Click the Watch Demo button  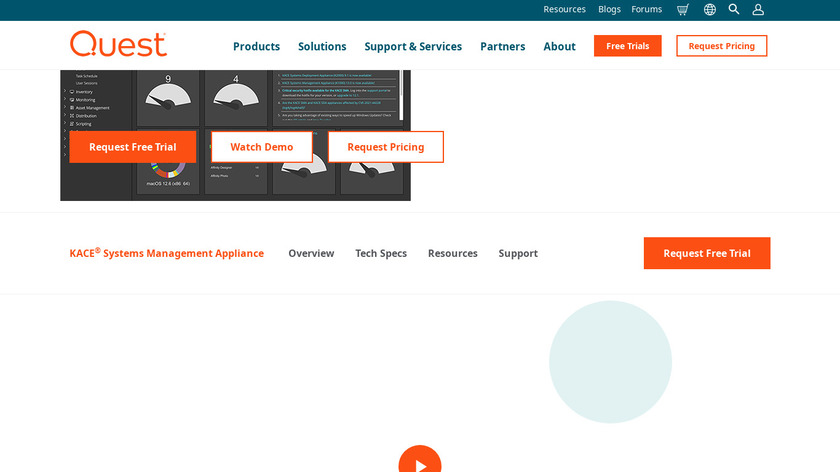pyautogui.click(x=261, y=147)
